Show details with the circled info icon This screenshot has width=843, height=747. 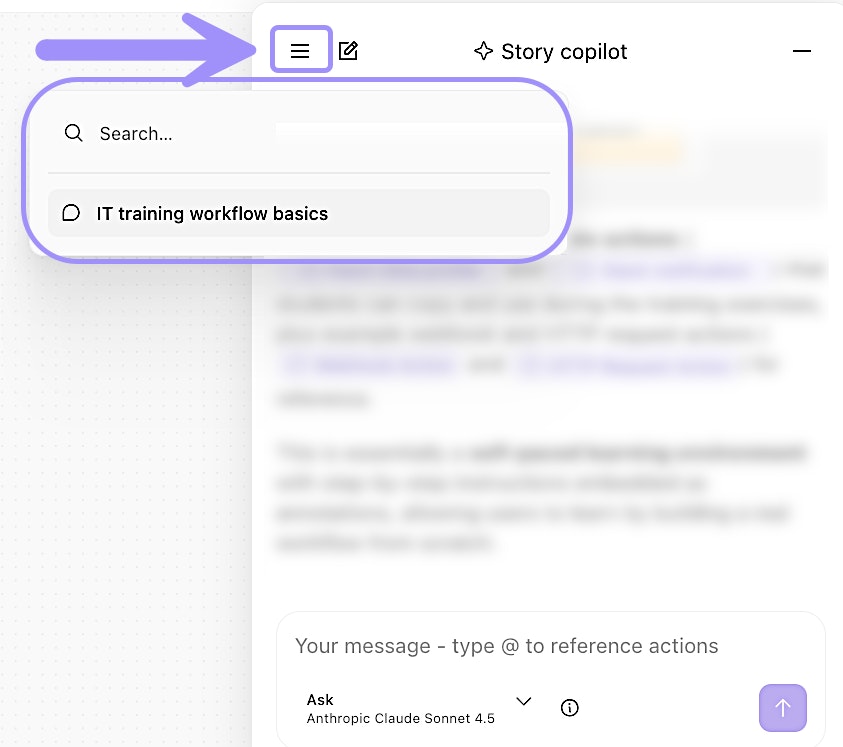[x=570, y=708]
